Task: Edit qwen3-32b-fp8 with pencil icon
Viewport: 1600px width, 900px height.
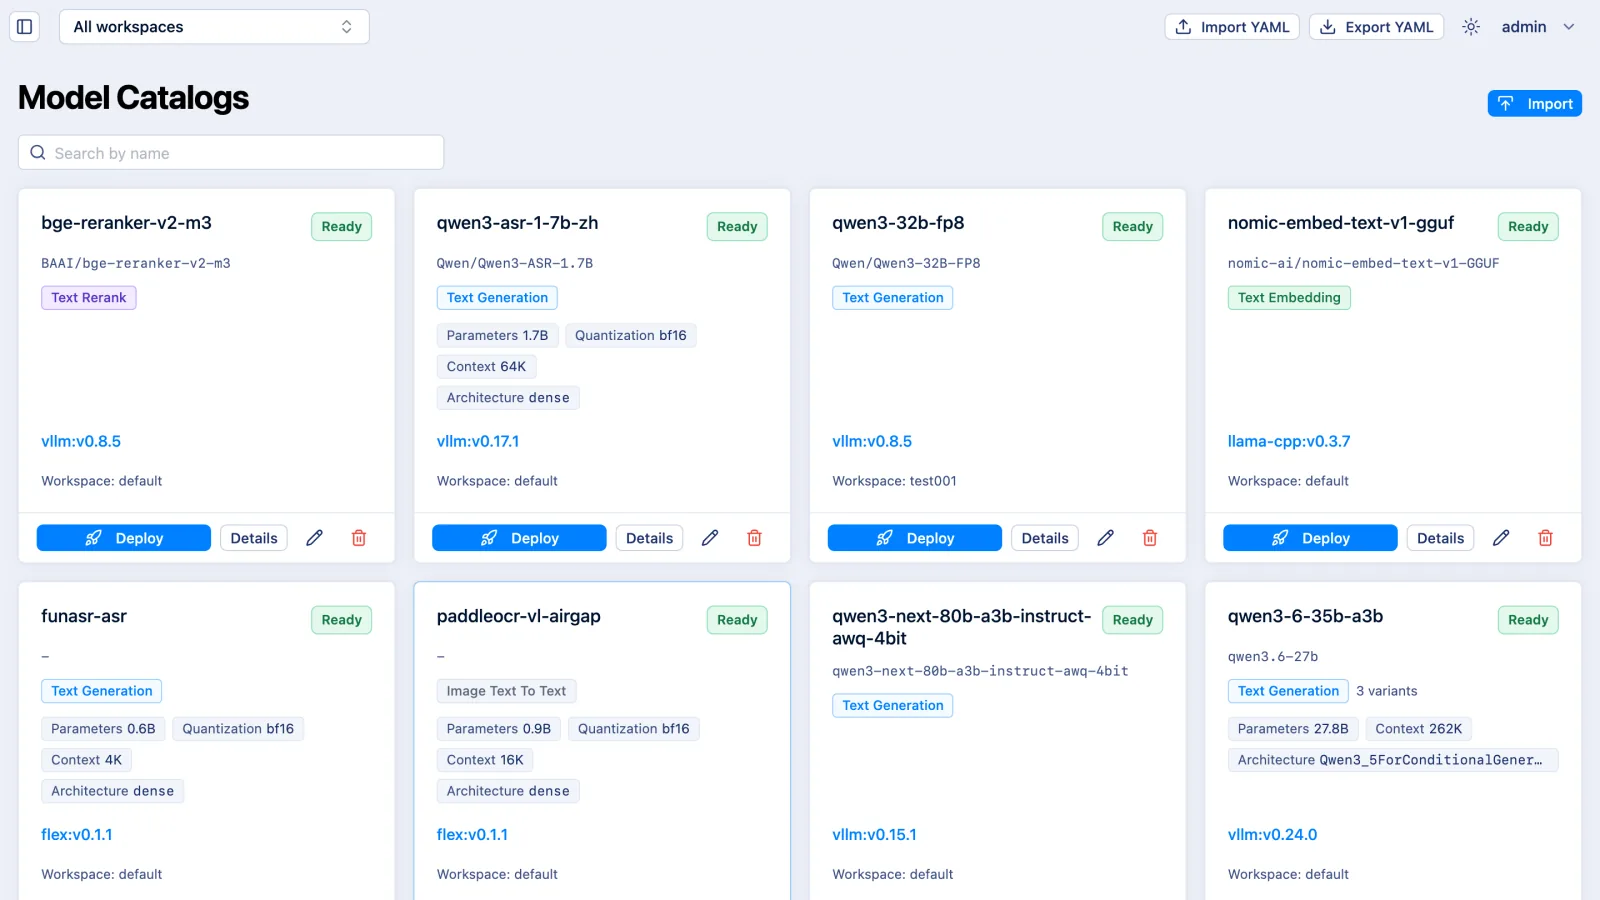Action: tap(1105, 538)
